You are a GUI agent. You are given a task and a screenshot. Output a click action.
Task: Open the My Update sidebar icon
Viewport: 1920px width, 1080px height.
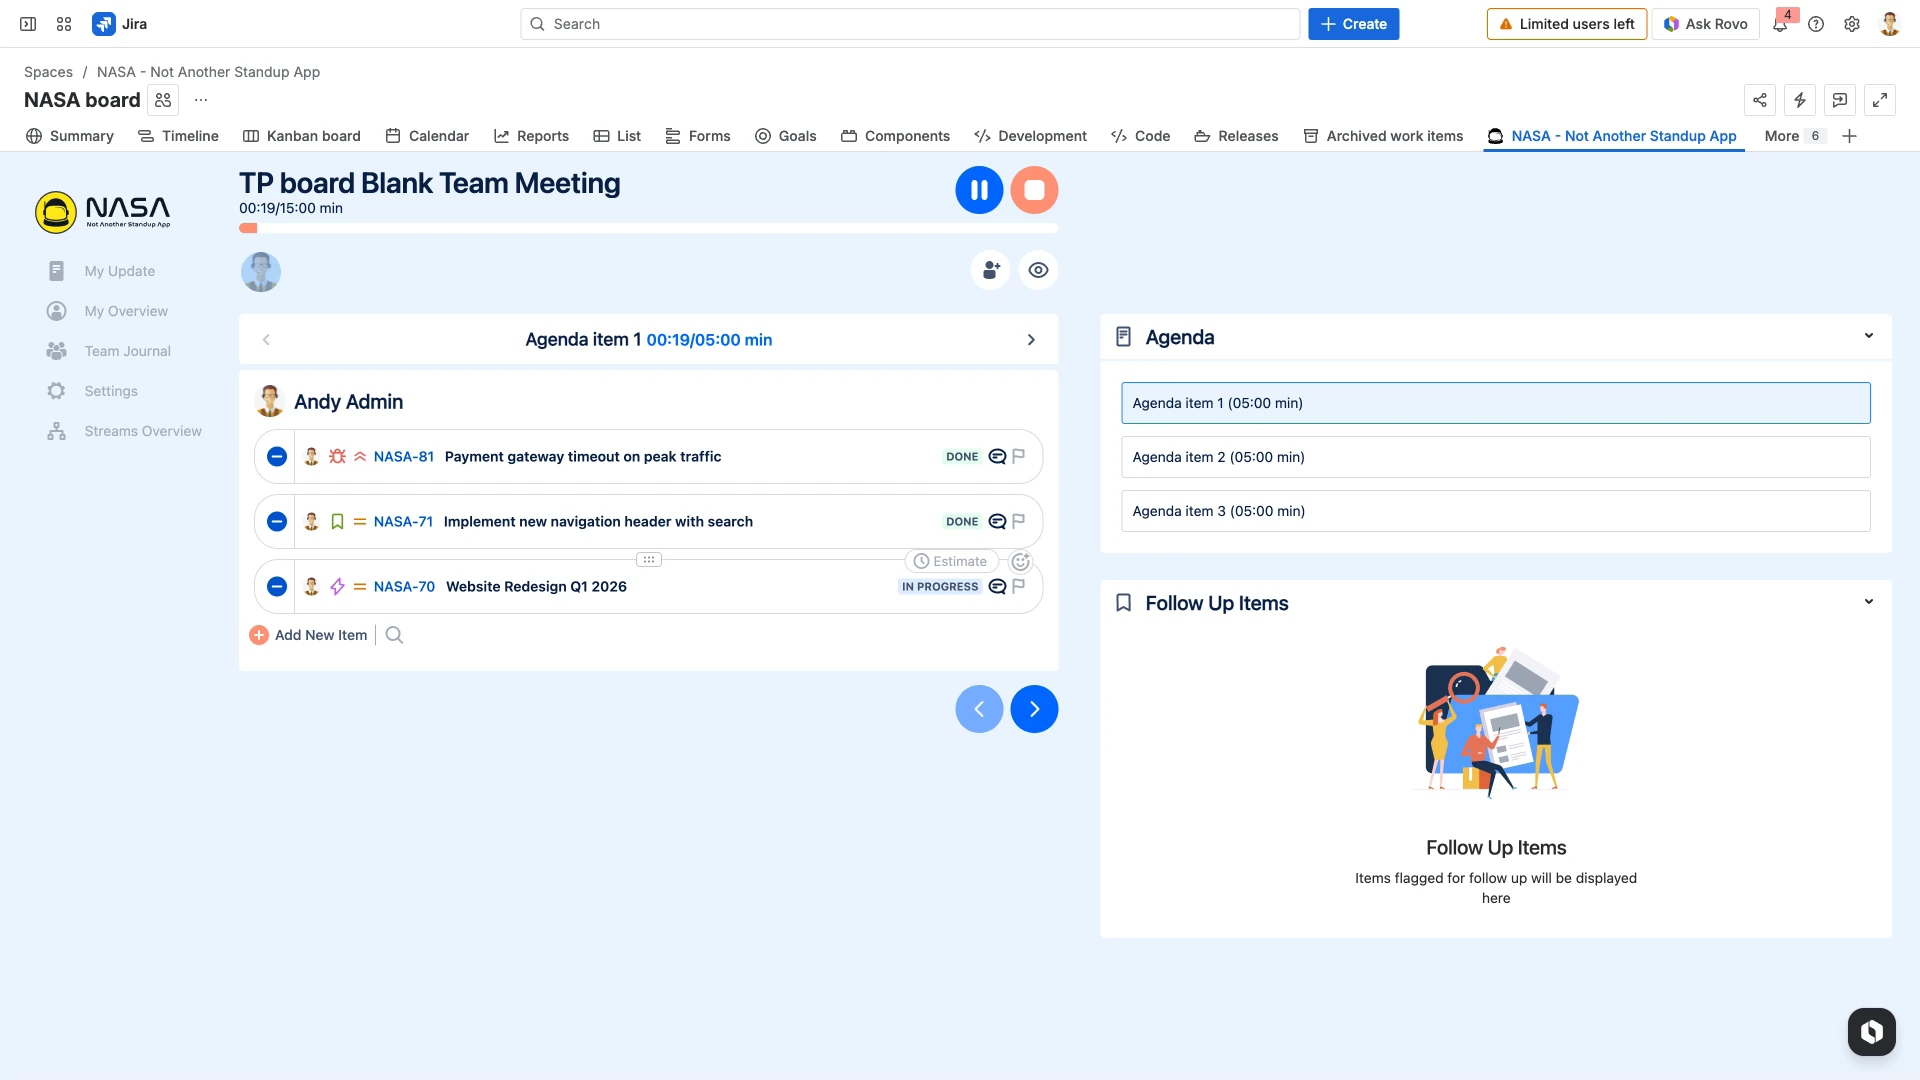point(57,270)
